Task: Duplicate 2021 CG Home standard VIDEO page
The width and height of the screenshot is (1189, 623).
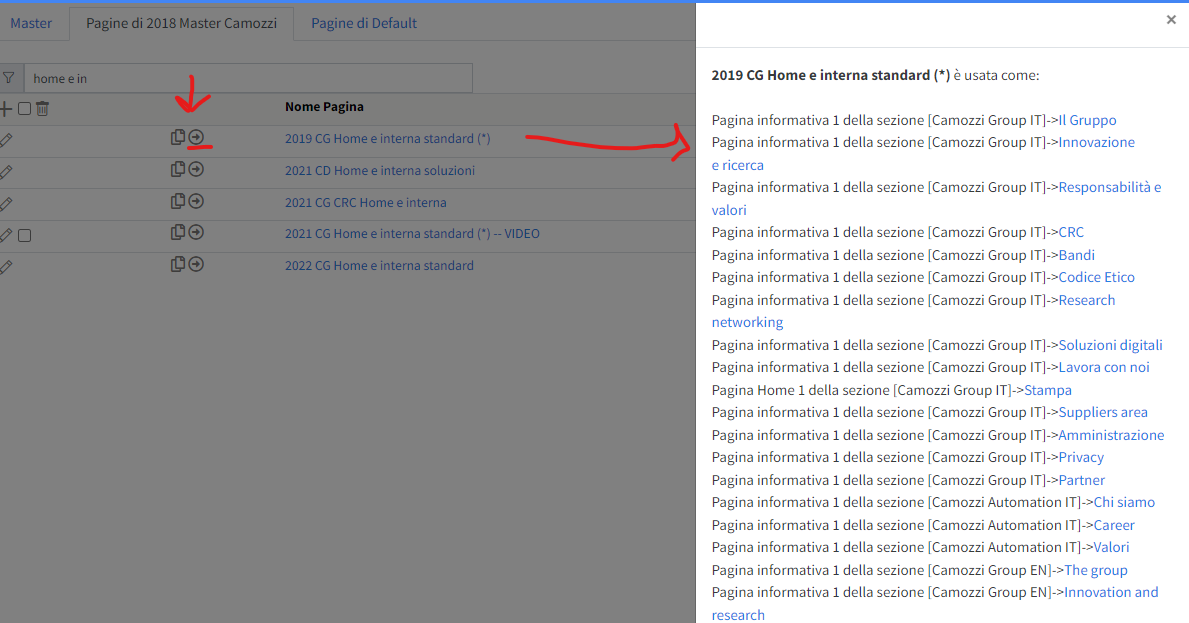Action: (177, 232)
